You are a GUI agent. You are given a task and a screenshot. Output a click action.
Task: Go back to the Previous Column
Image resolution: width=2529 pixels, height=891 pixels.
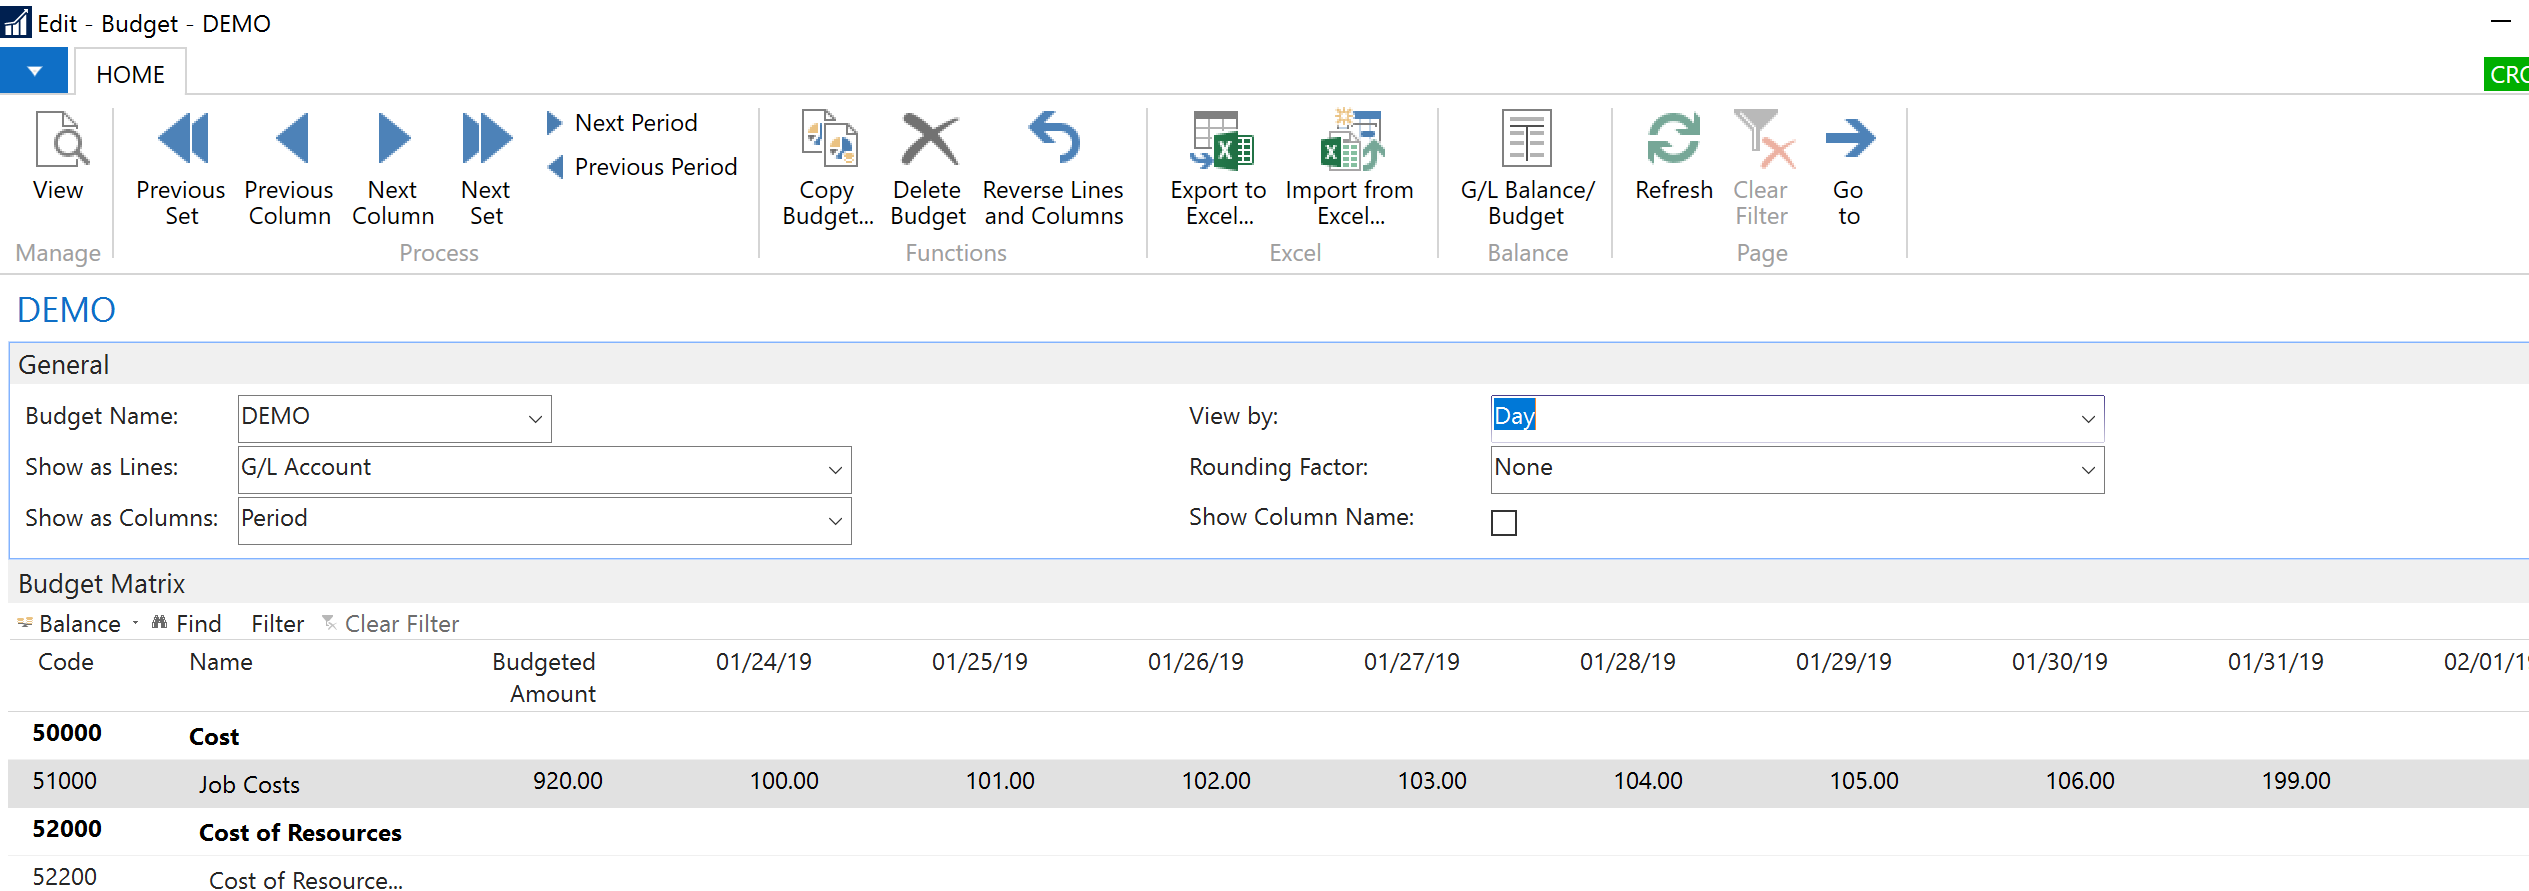[290, 140]
